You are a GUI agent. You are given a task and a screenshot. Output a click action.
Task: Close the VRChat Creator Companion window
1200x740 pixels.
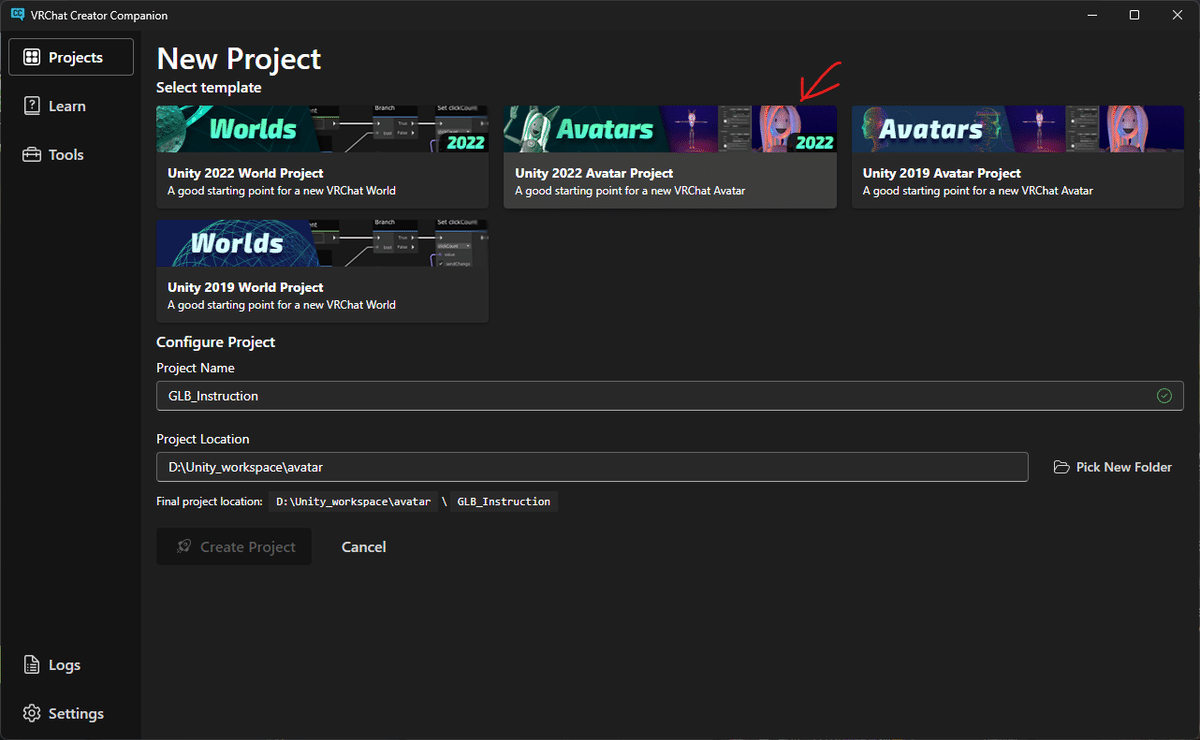(1178, 15)
